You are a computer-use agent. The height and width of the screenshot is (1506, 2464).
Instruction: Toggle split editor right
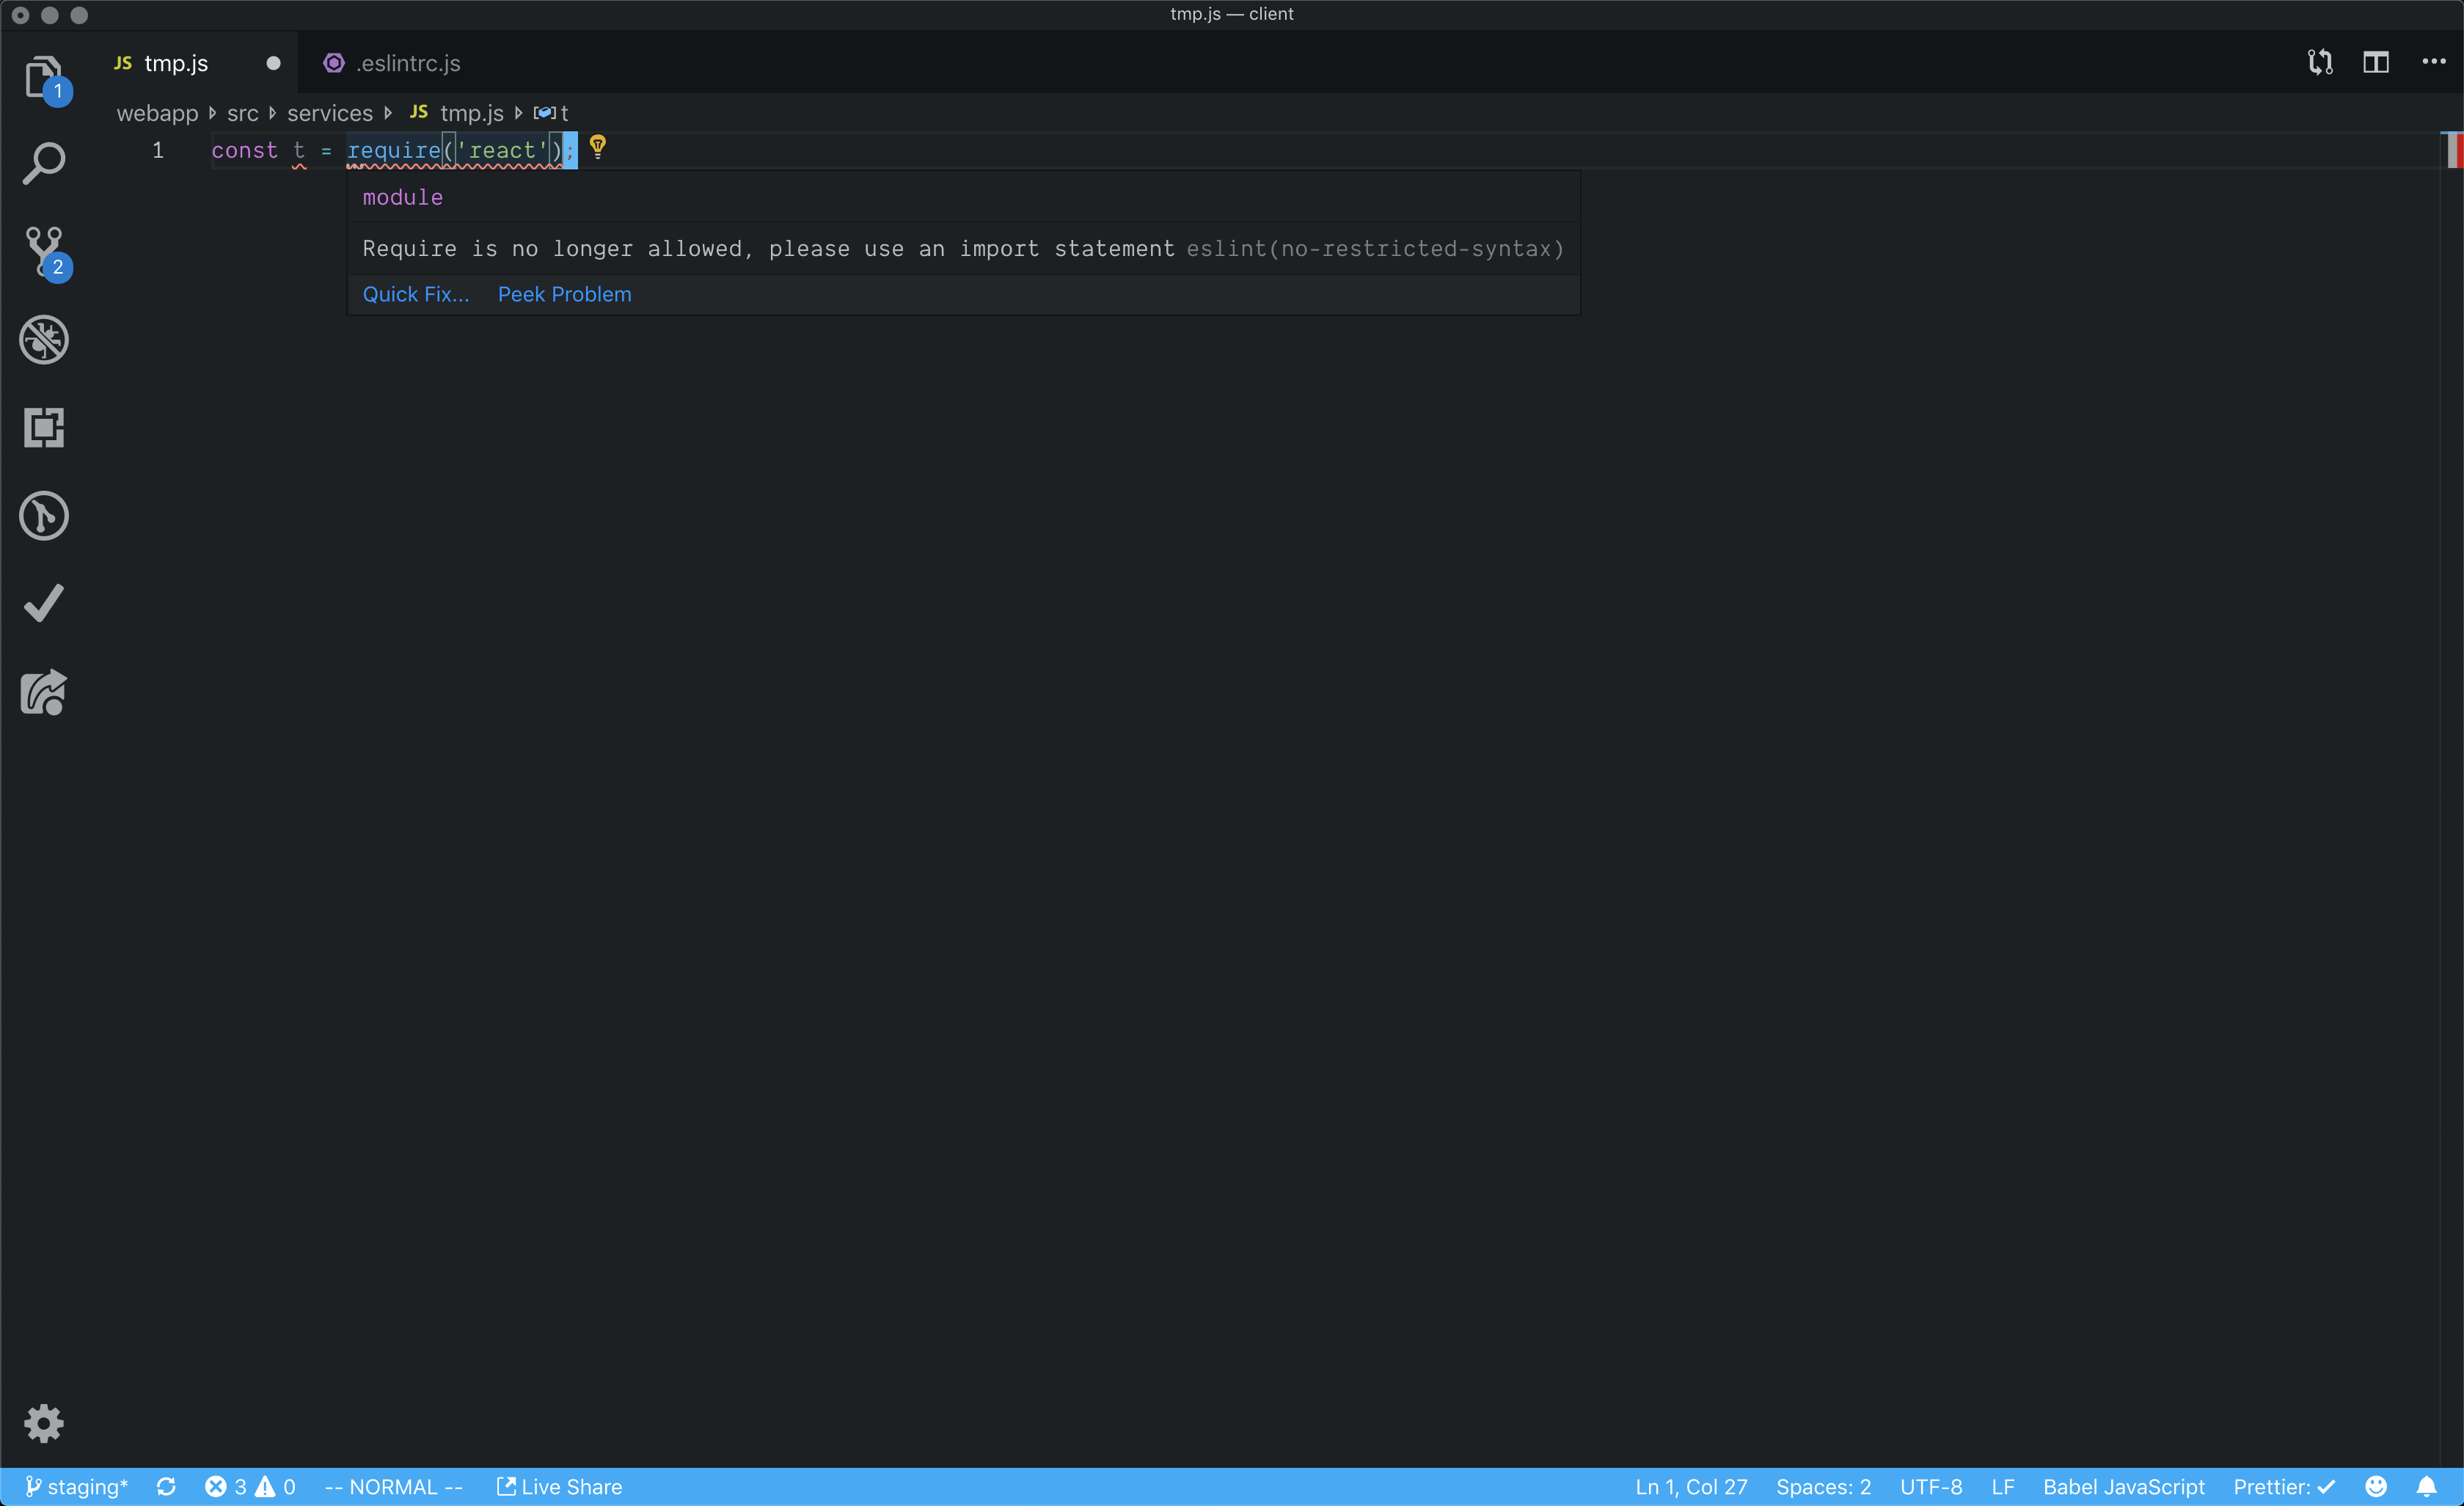(2375, 62)
